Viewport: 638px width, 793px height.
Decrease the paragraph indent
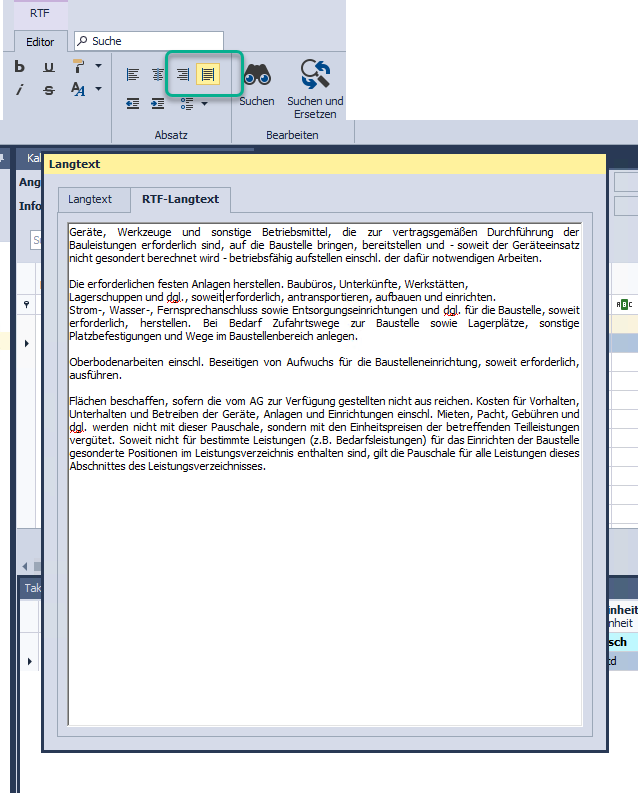(x=133, y=102)
